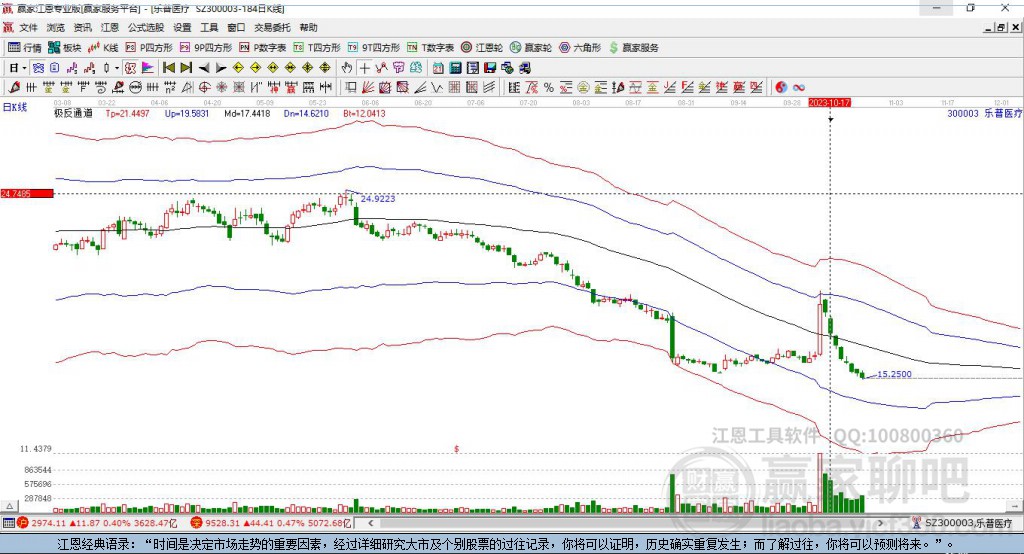Jump to the first bar icon

(168, 68)
